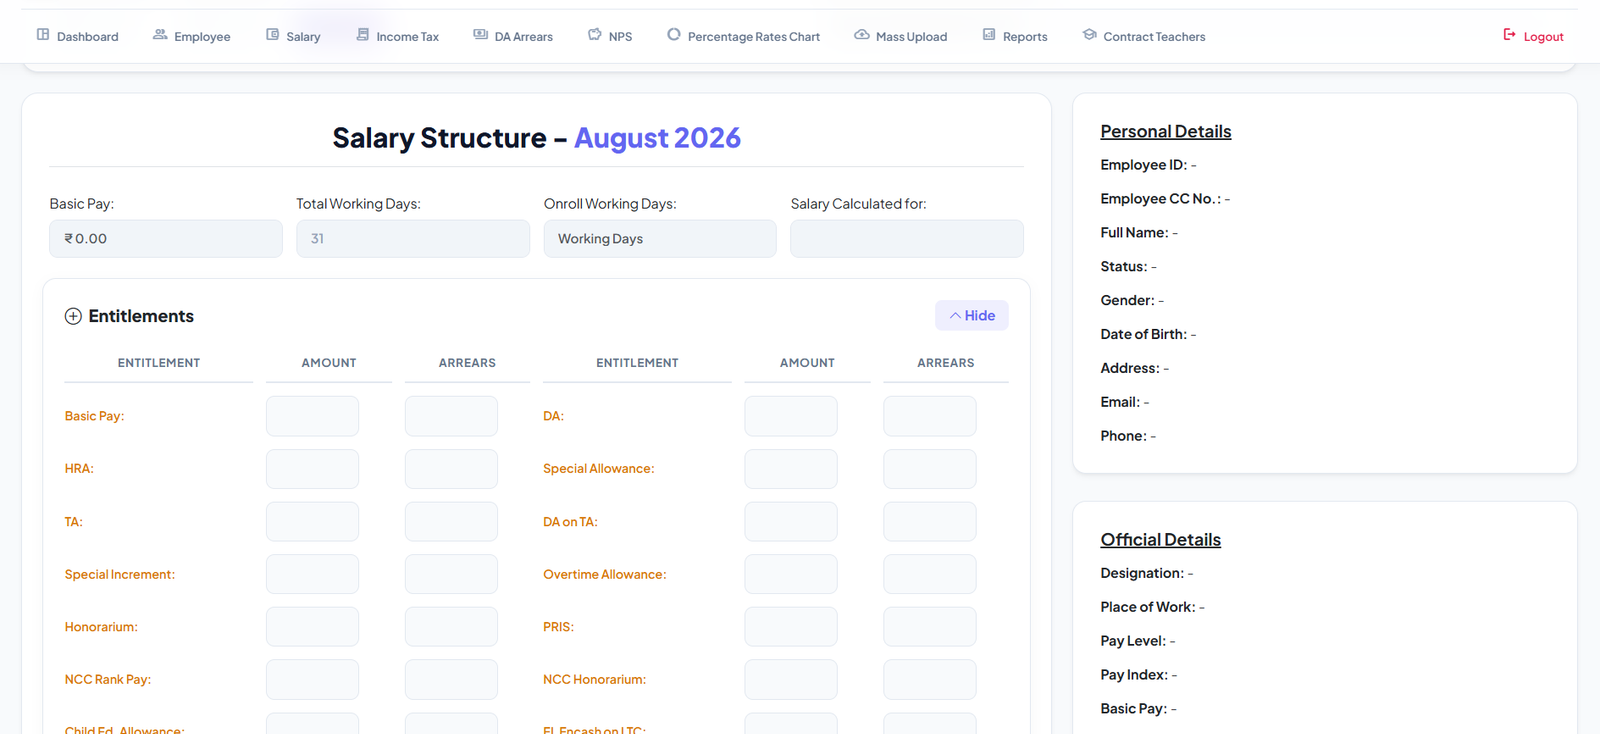Click the NCC Rank Pay amount field
The image size is (1600, 734).
point(312,680)
